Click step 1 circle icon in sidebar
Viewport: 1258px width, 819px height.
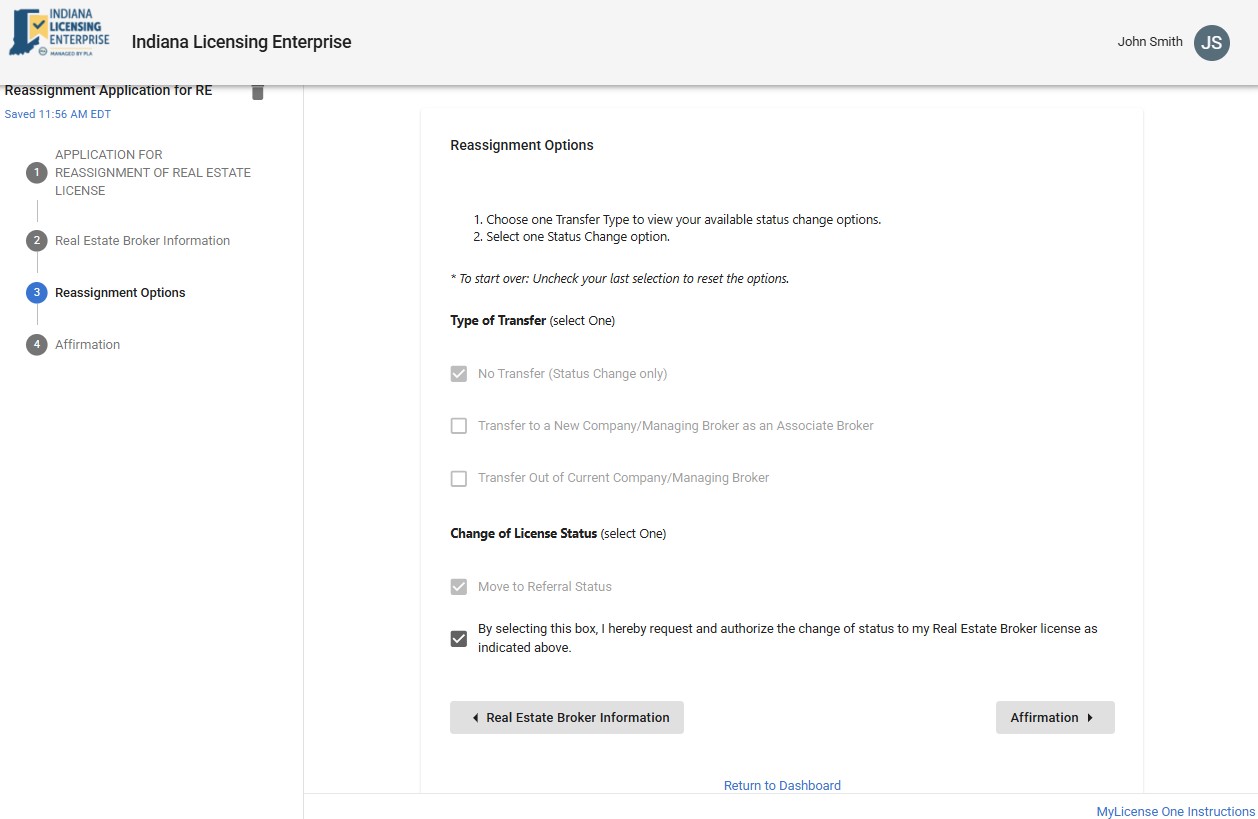[37, 173]
